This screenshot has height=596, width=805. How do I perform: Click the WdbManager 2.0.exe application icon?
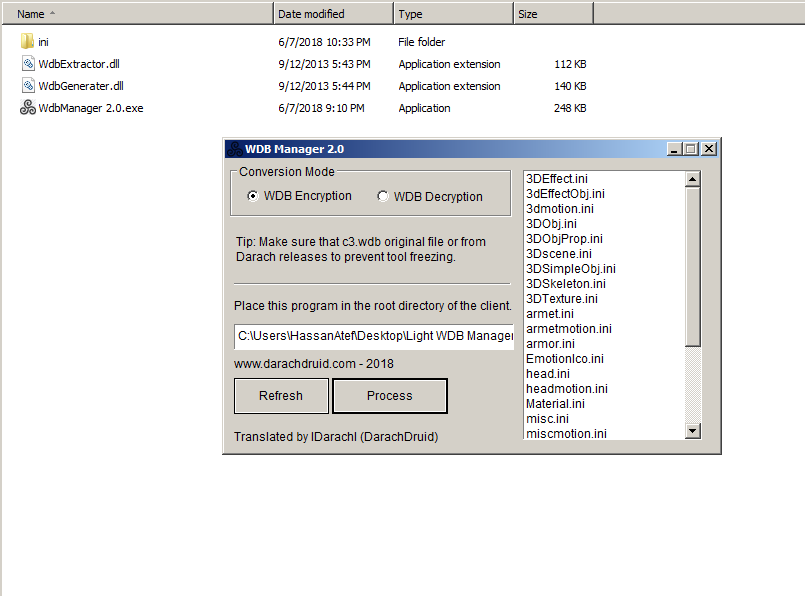coord(28,108)
